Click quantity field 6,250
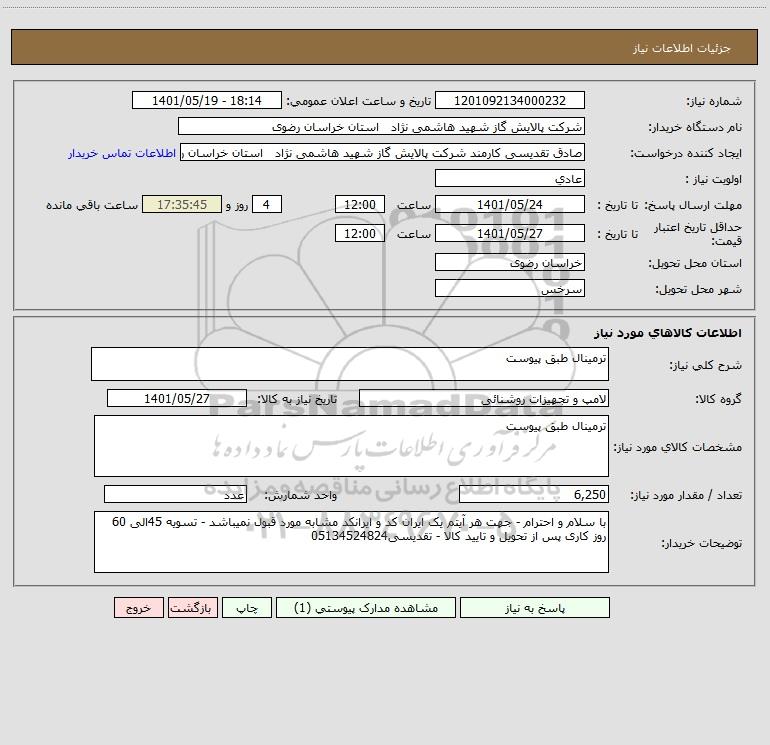This screenshot has height=745, width=770. (x=534, y=494)
